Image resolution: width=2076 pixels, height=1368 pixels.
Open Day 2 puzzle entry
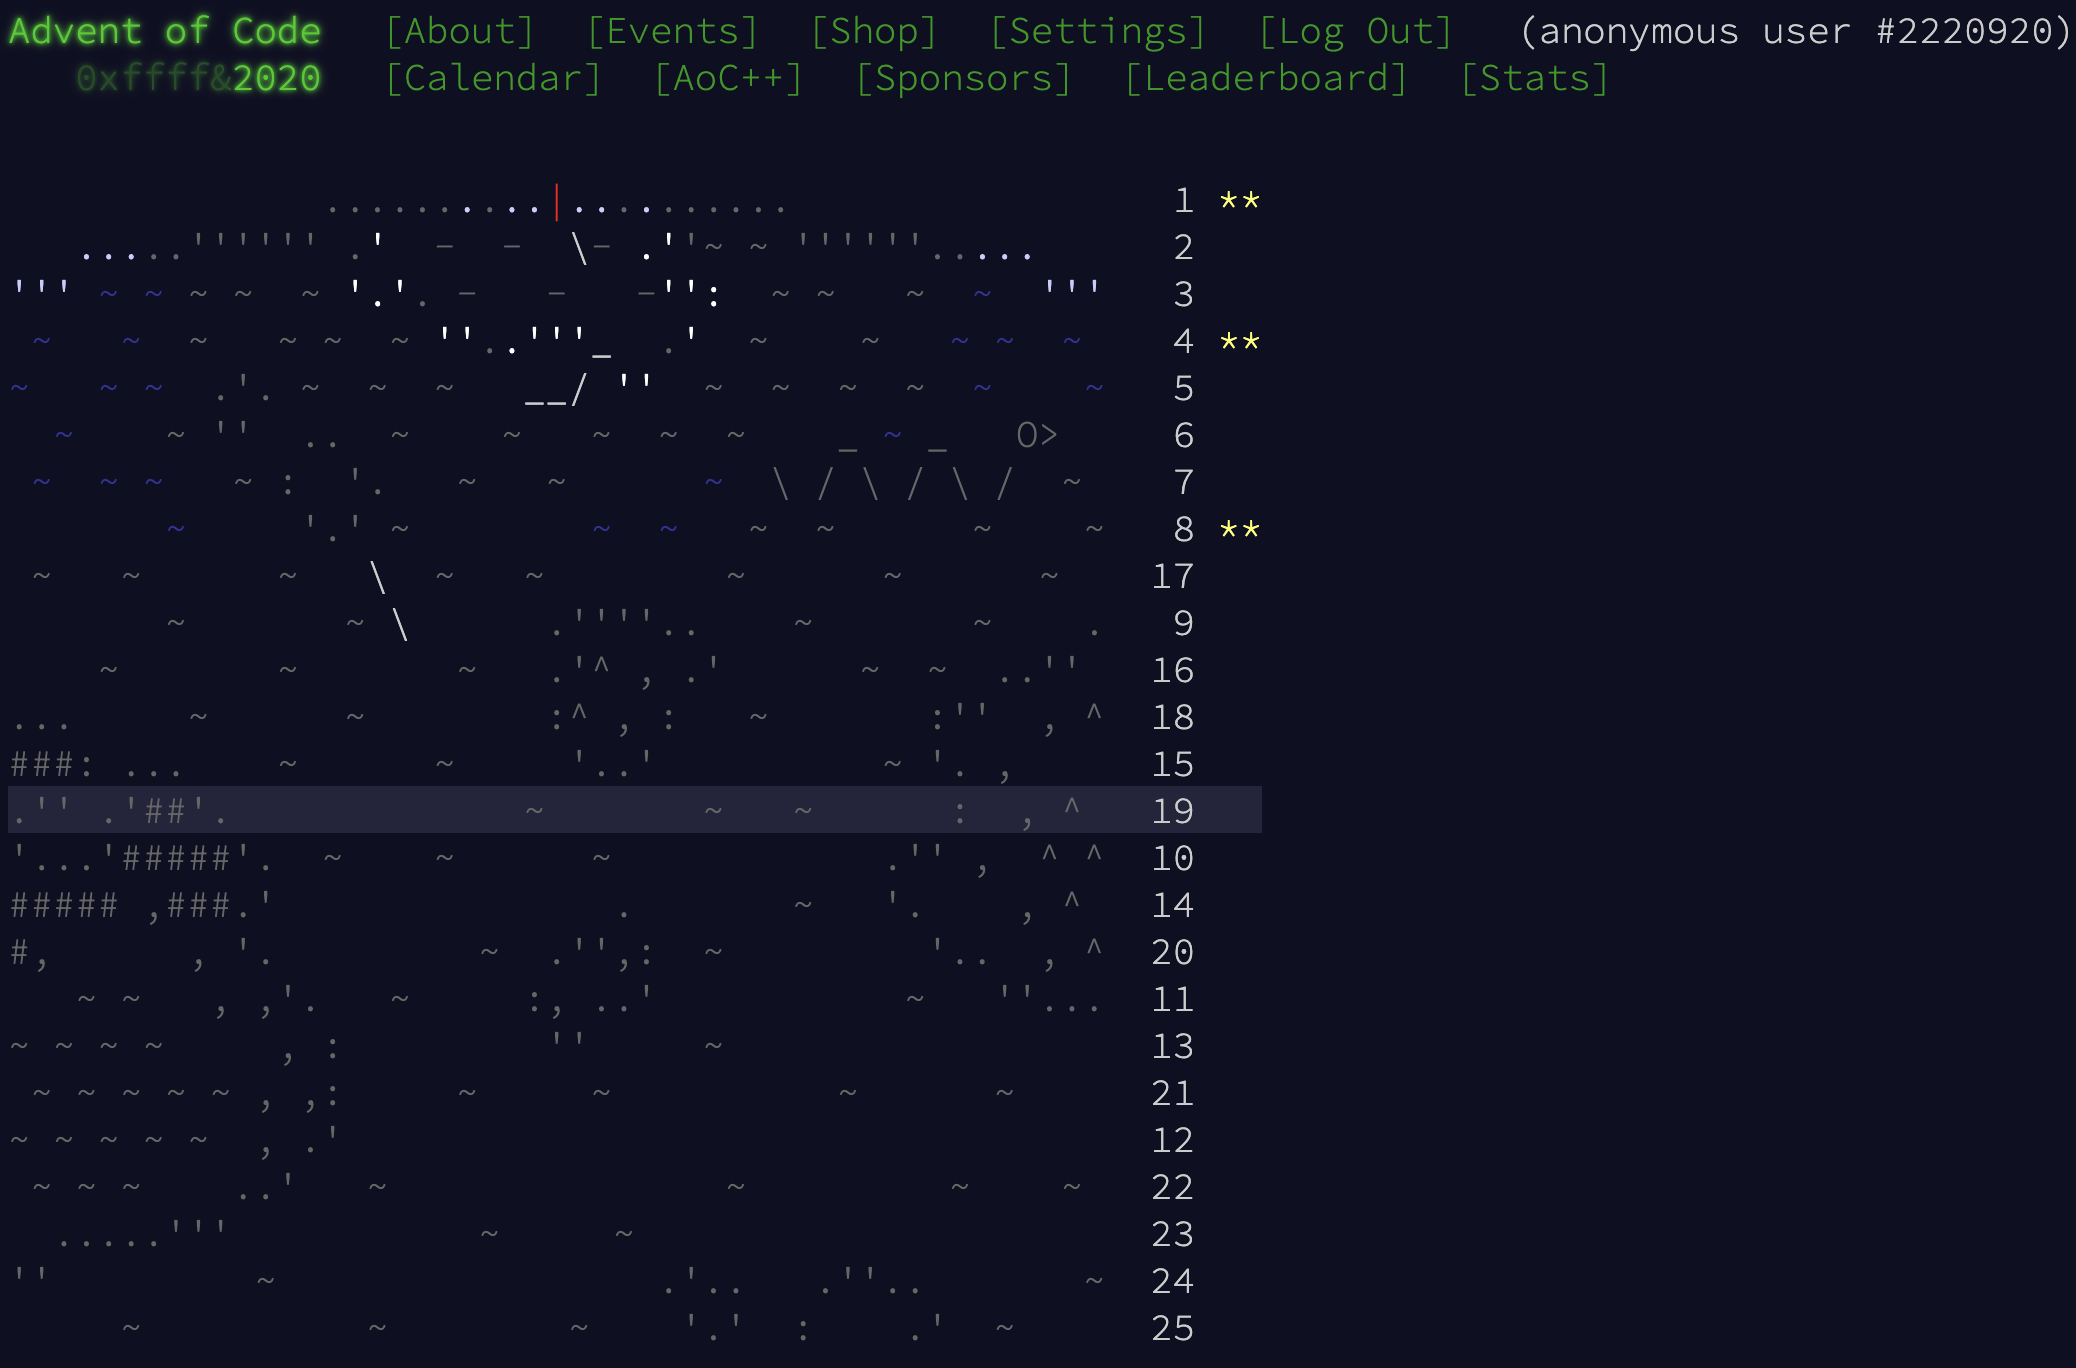[1184, 248]
